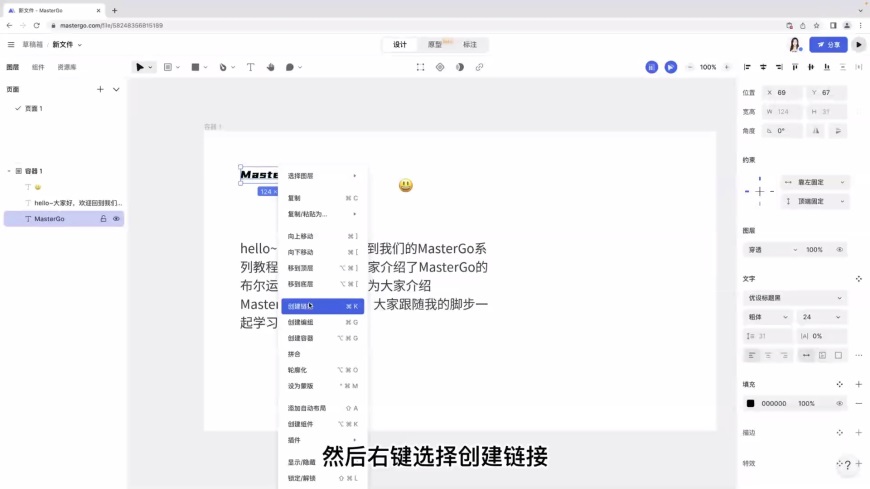Viewport: 870px width, 489px height.
Task: Click the black fill color swatch
Action: [751, 404]
